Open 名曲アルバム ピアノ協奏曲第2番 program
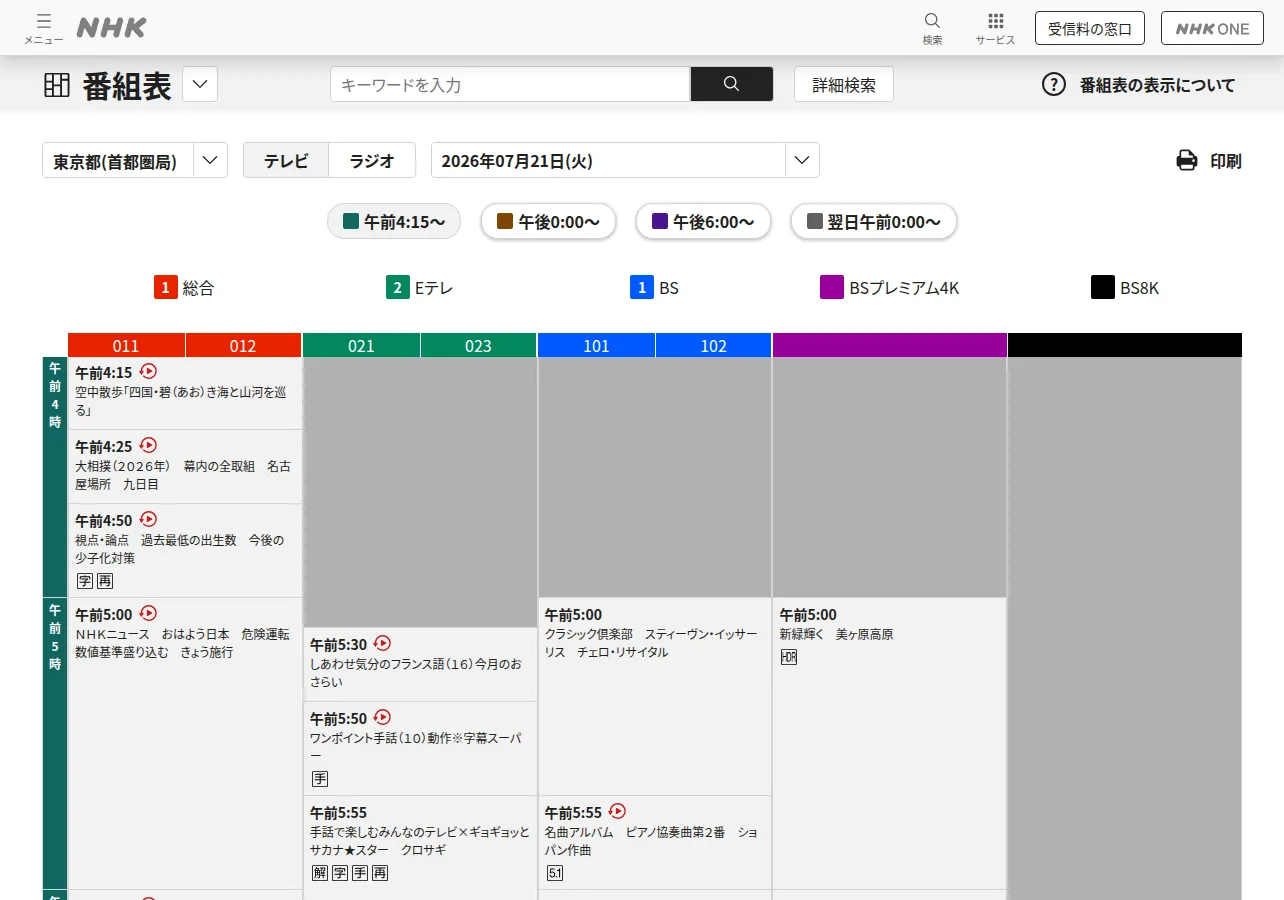The height and width of the screenshot is (900, 1284). click(x=655, y=842)
